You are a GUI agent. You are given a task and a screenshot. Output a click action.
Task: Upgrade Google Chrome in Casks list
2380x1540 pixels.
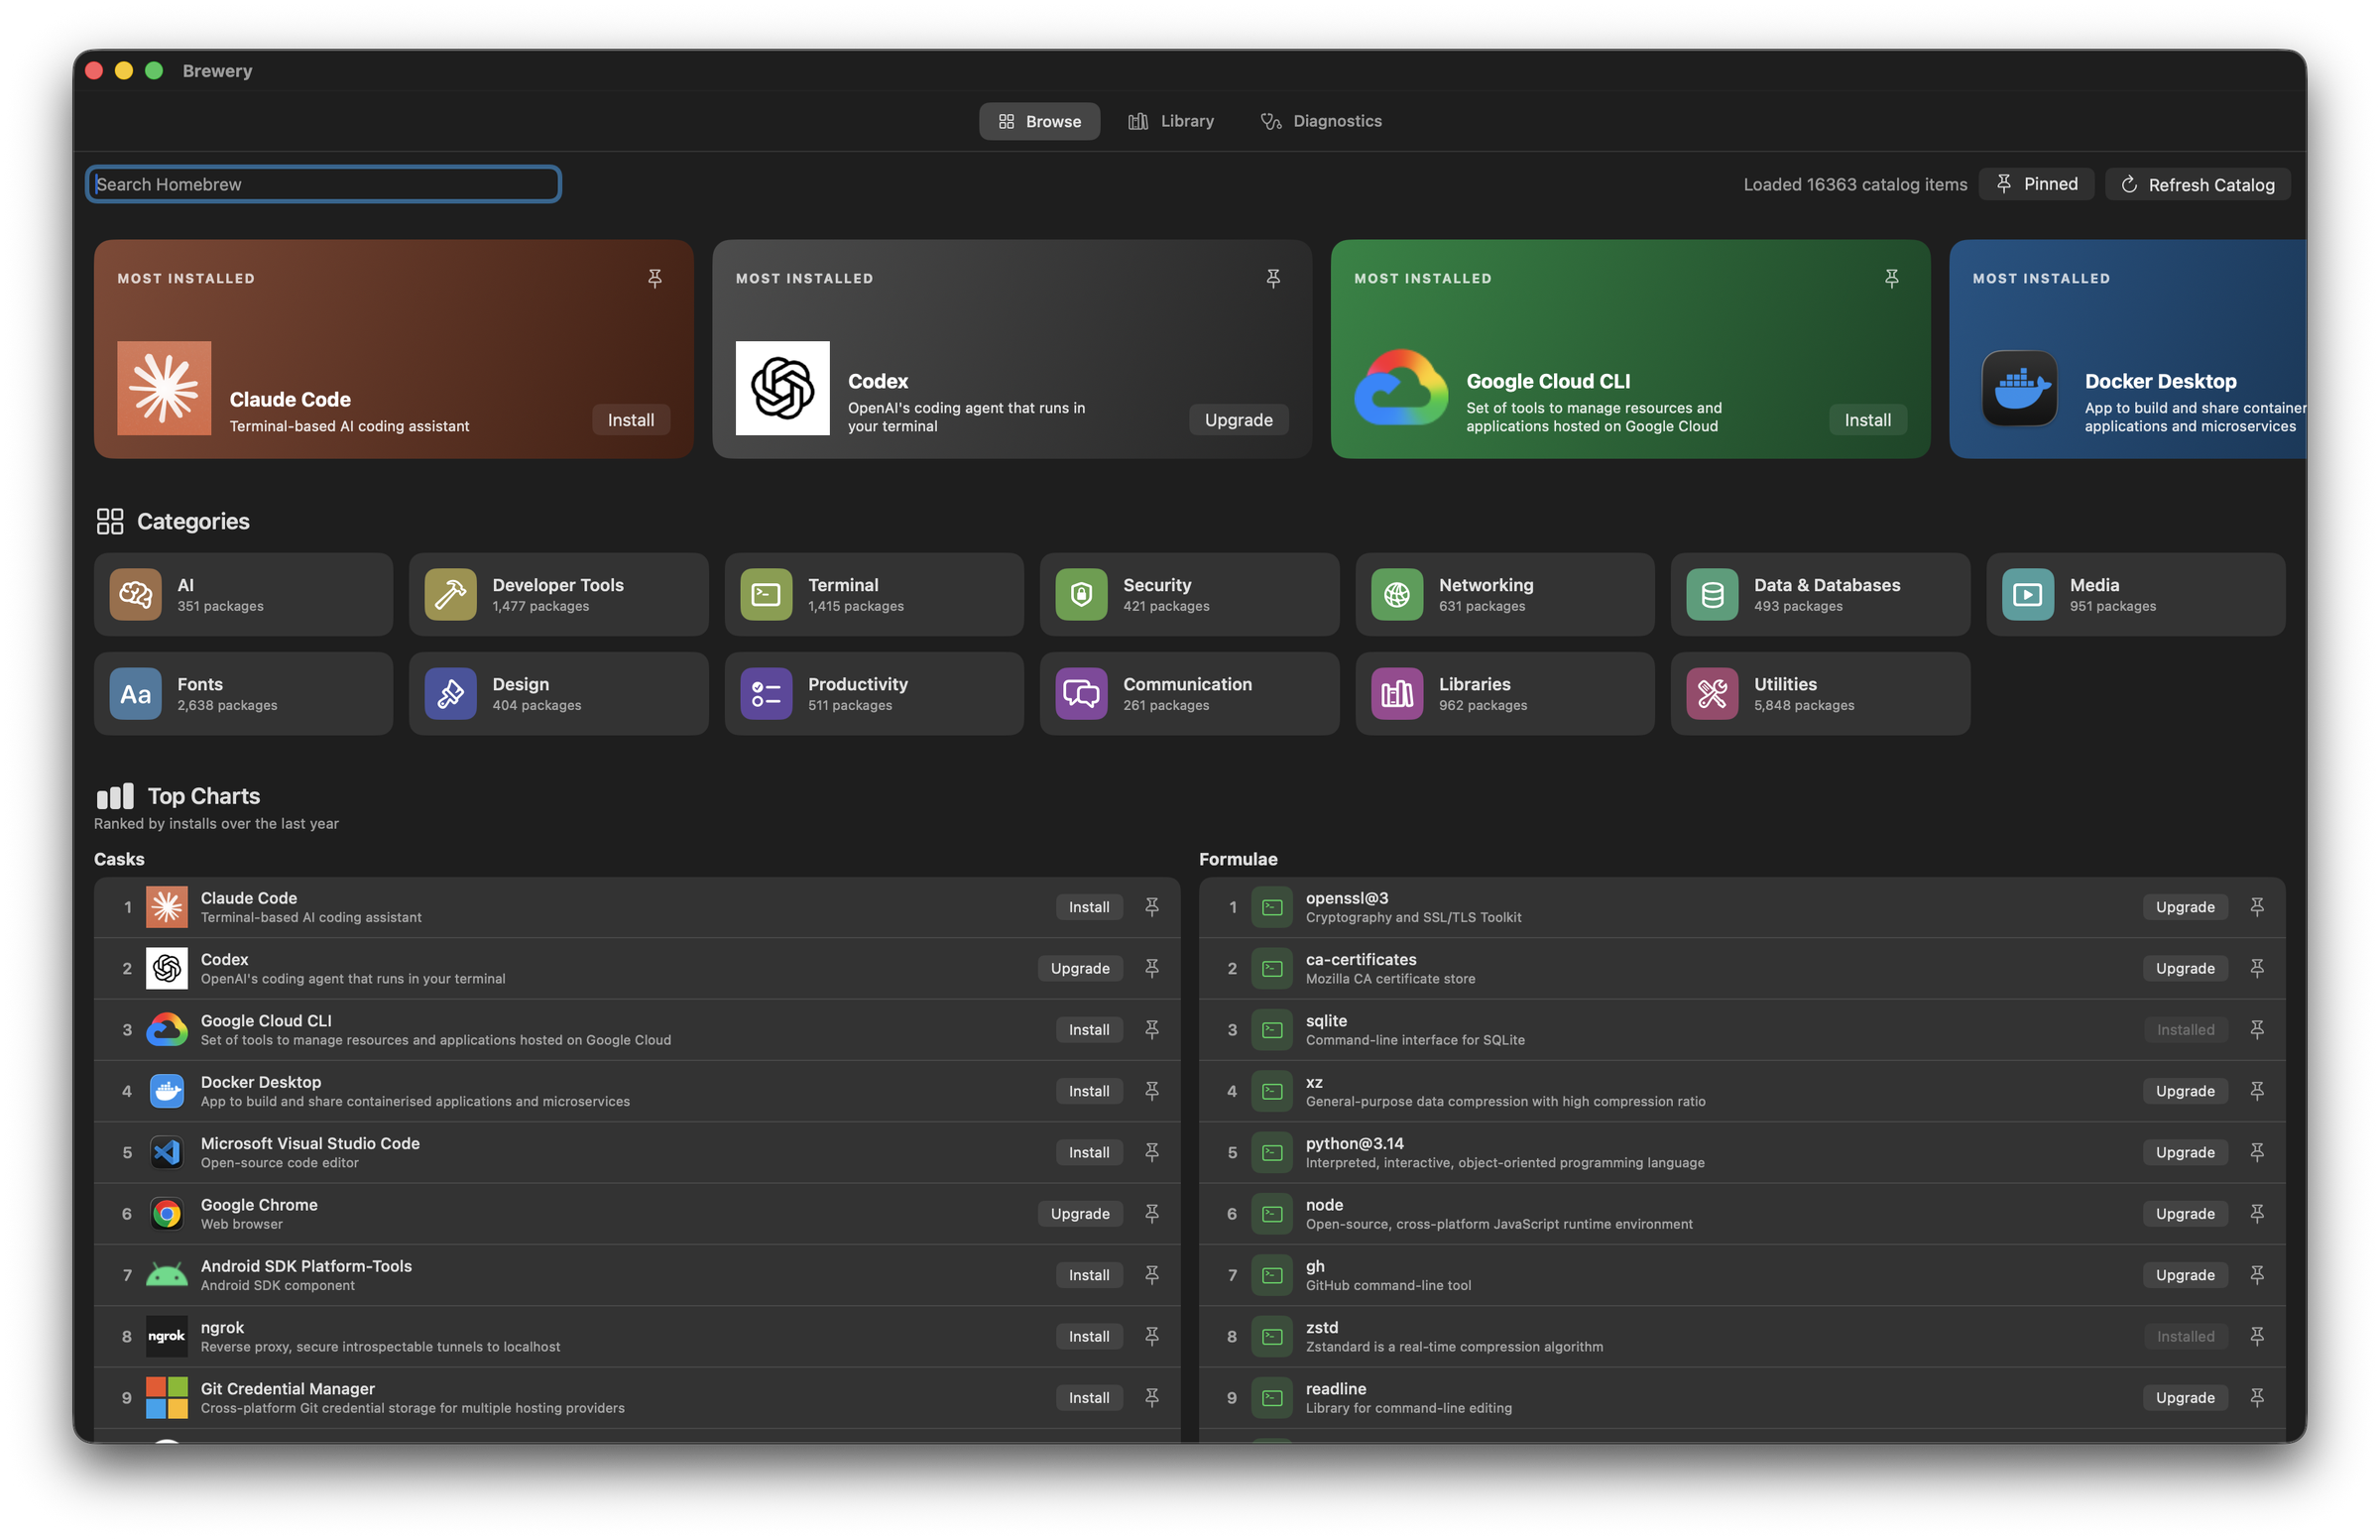pos(1080,1214)
